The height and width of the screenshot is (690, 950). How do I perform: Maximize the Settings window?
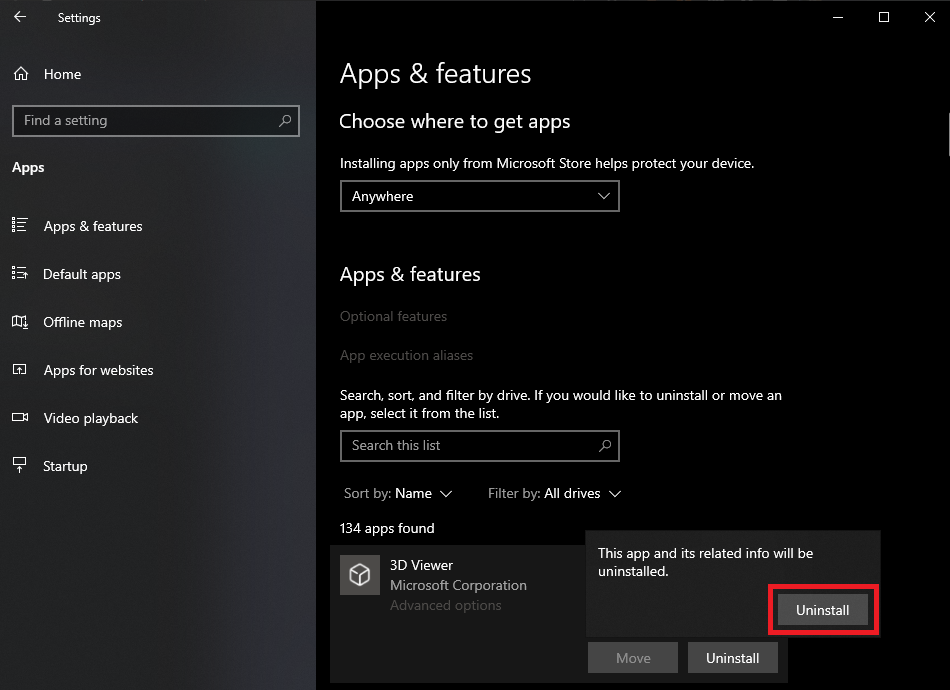coord(884,17)
